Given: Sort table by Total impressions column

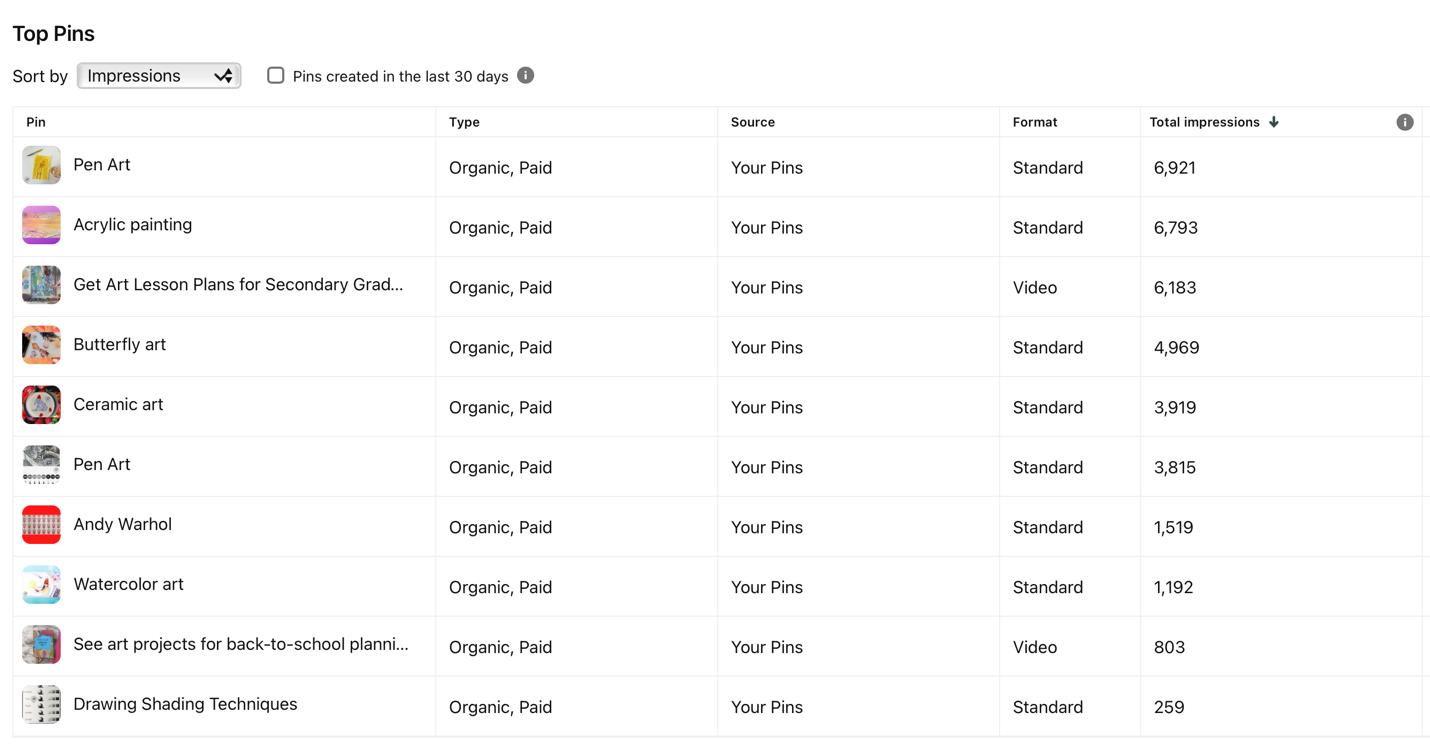Looking at the screenshot, I should pyautogui.click(x=1204, y=122).
